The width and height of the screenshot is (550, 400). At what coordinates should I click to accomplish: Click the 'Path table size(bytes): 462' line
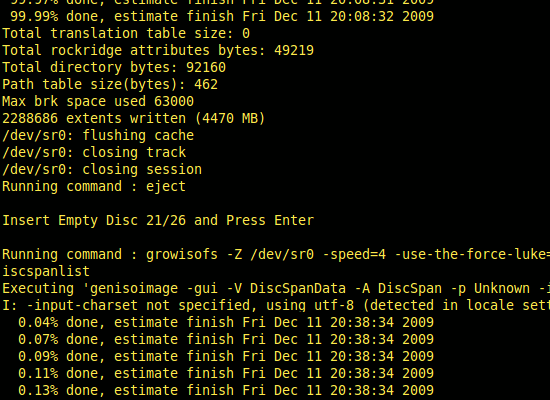110,84
